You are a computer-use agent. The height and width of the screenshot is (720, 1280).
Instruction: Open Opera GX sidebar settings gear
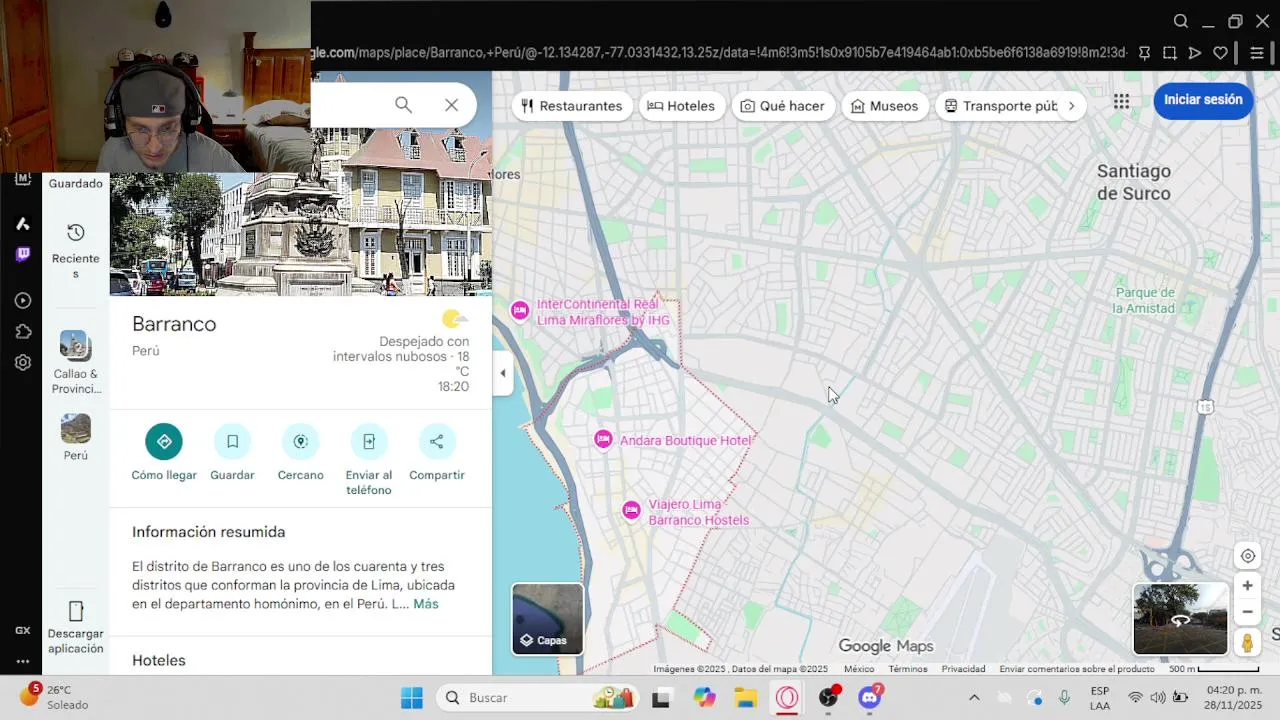tap(23, 362)
